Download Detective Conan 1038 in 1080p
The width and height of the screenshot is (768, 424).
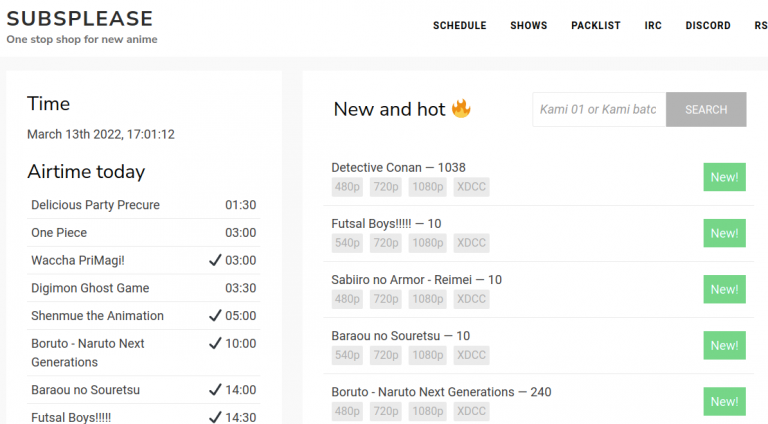[428, 187]
